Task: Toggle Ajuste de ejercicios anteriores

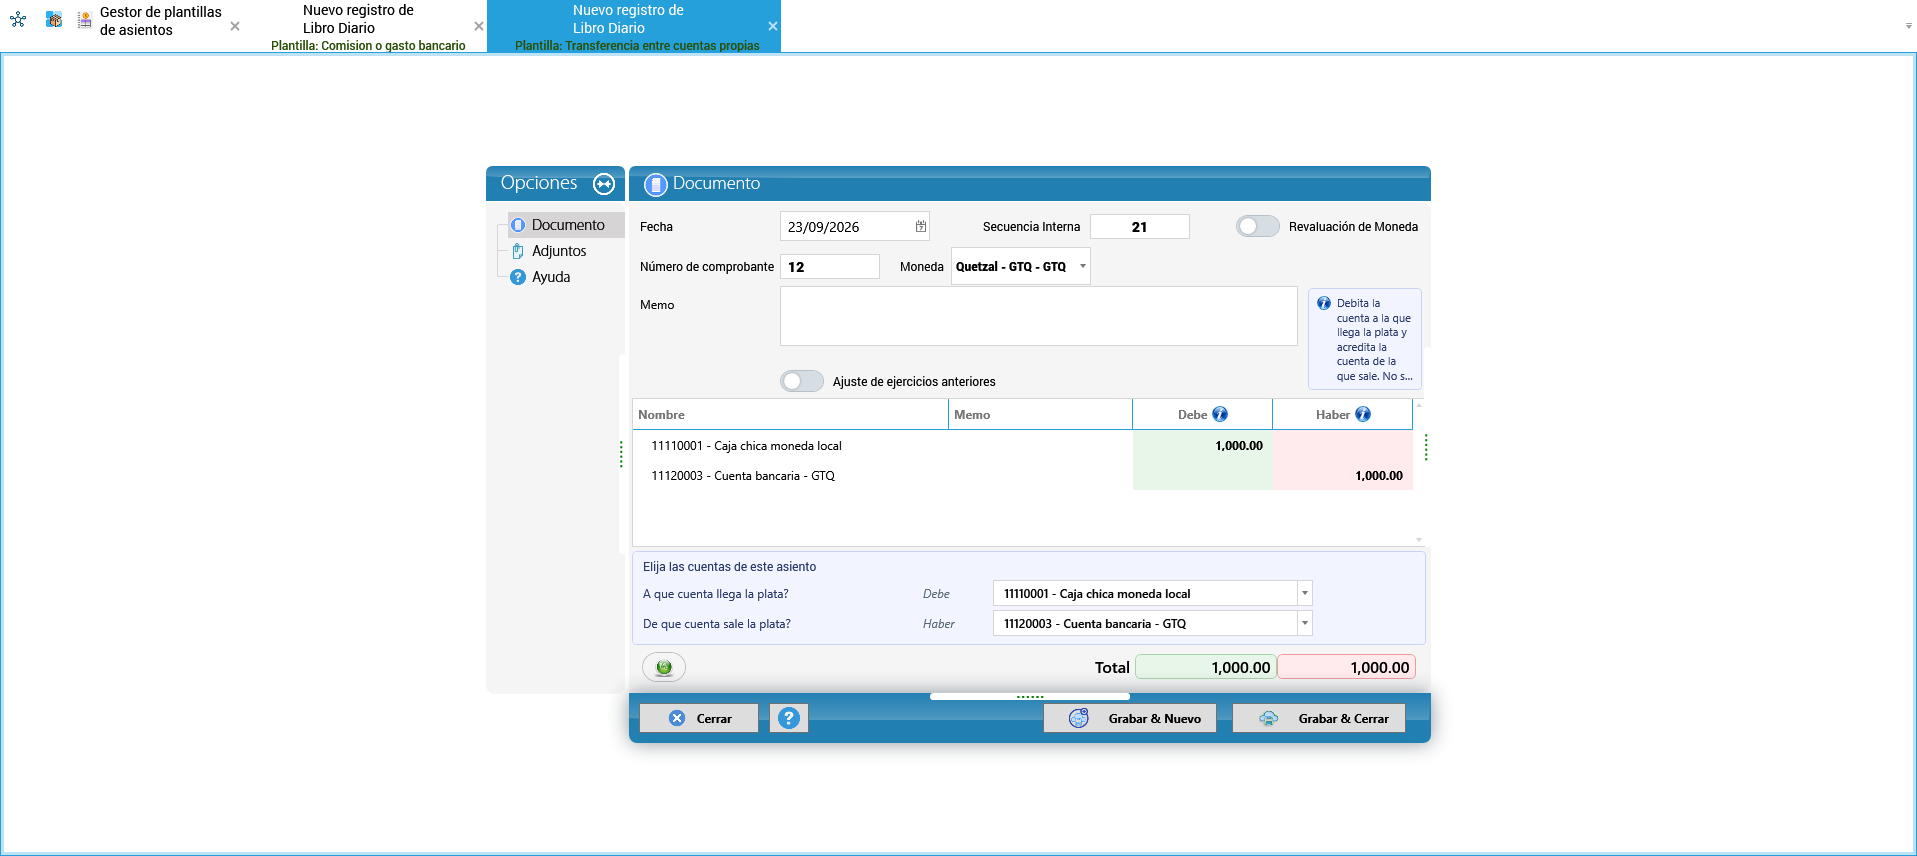Action: 802,381
